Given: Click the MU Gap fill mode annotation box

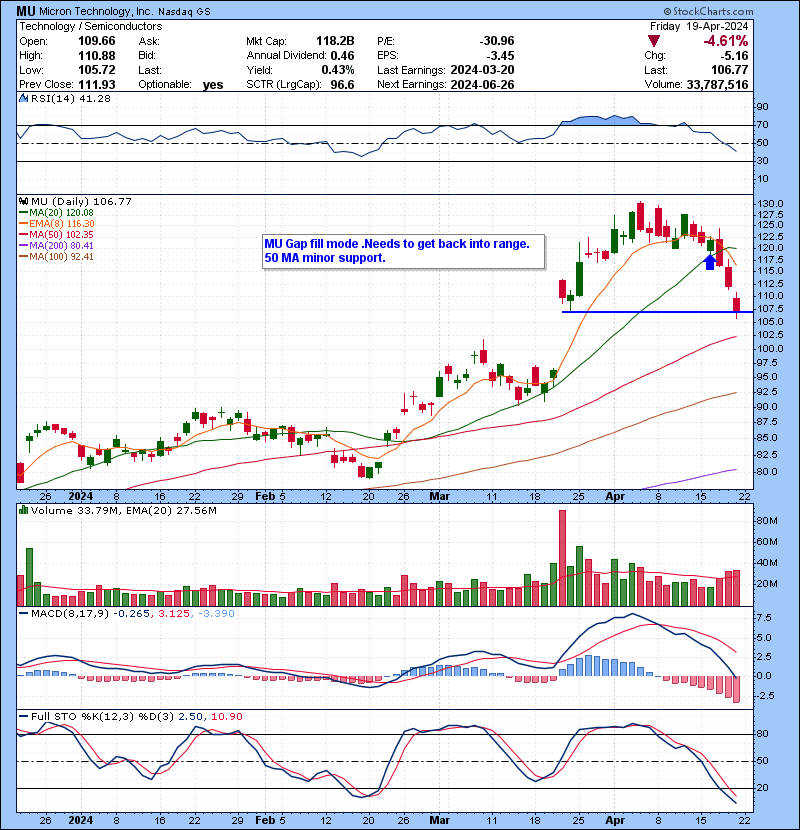Looking at the screenshot, I should coord(403,251).
